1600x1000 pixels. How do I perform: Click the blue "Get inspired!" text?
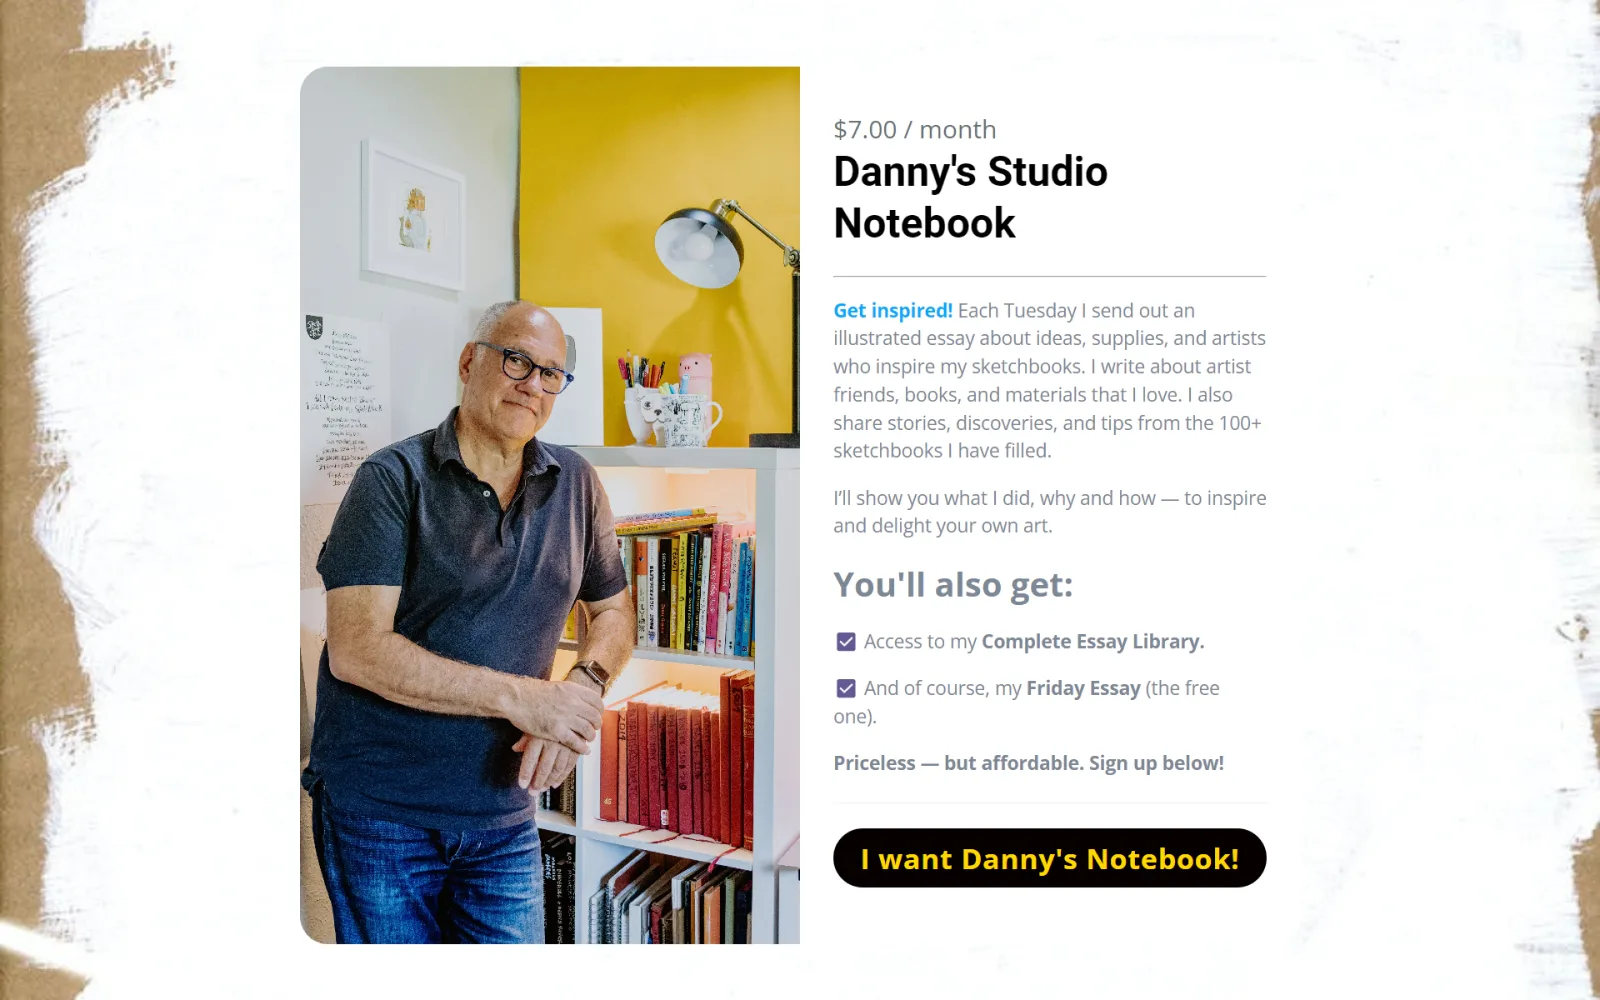(x=893, y=311)
